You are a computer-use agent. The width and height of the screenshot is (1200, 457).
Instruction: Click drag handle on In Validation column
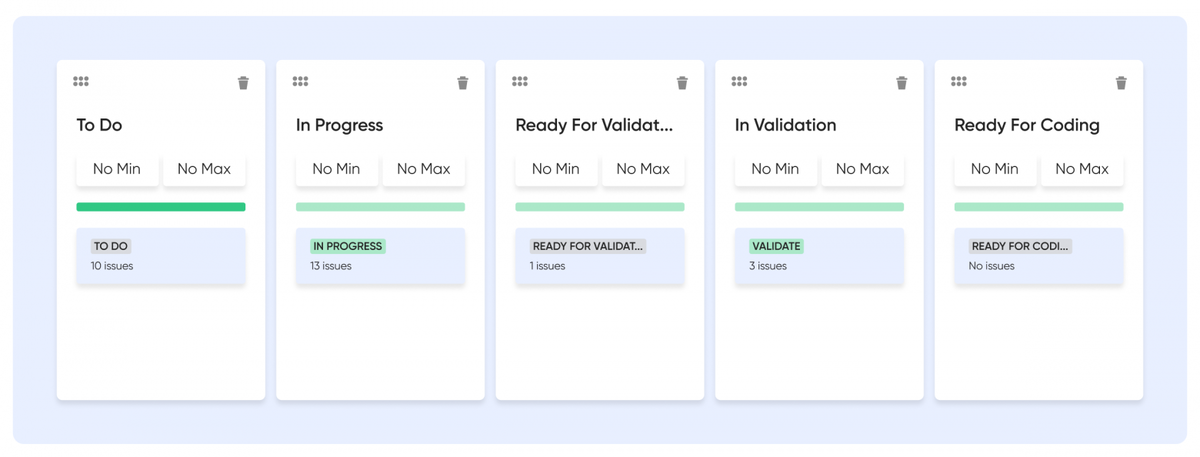739,82
